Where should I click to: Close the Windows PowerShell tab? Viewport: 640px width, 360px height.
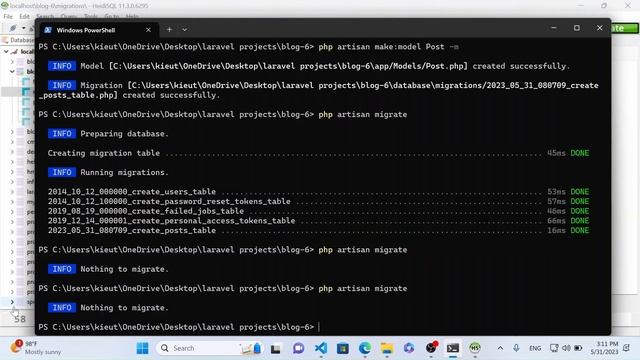(148, 30)
